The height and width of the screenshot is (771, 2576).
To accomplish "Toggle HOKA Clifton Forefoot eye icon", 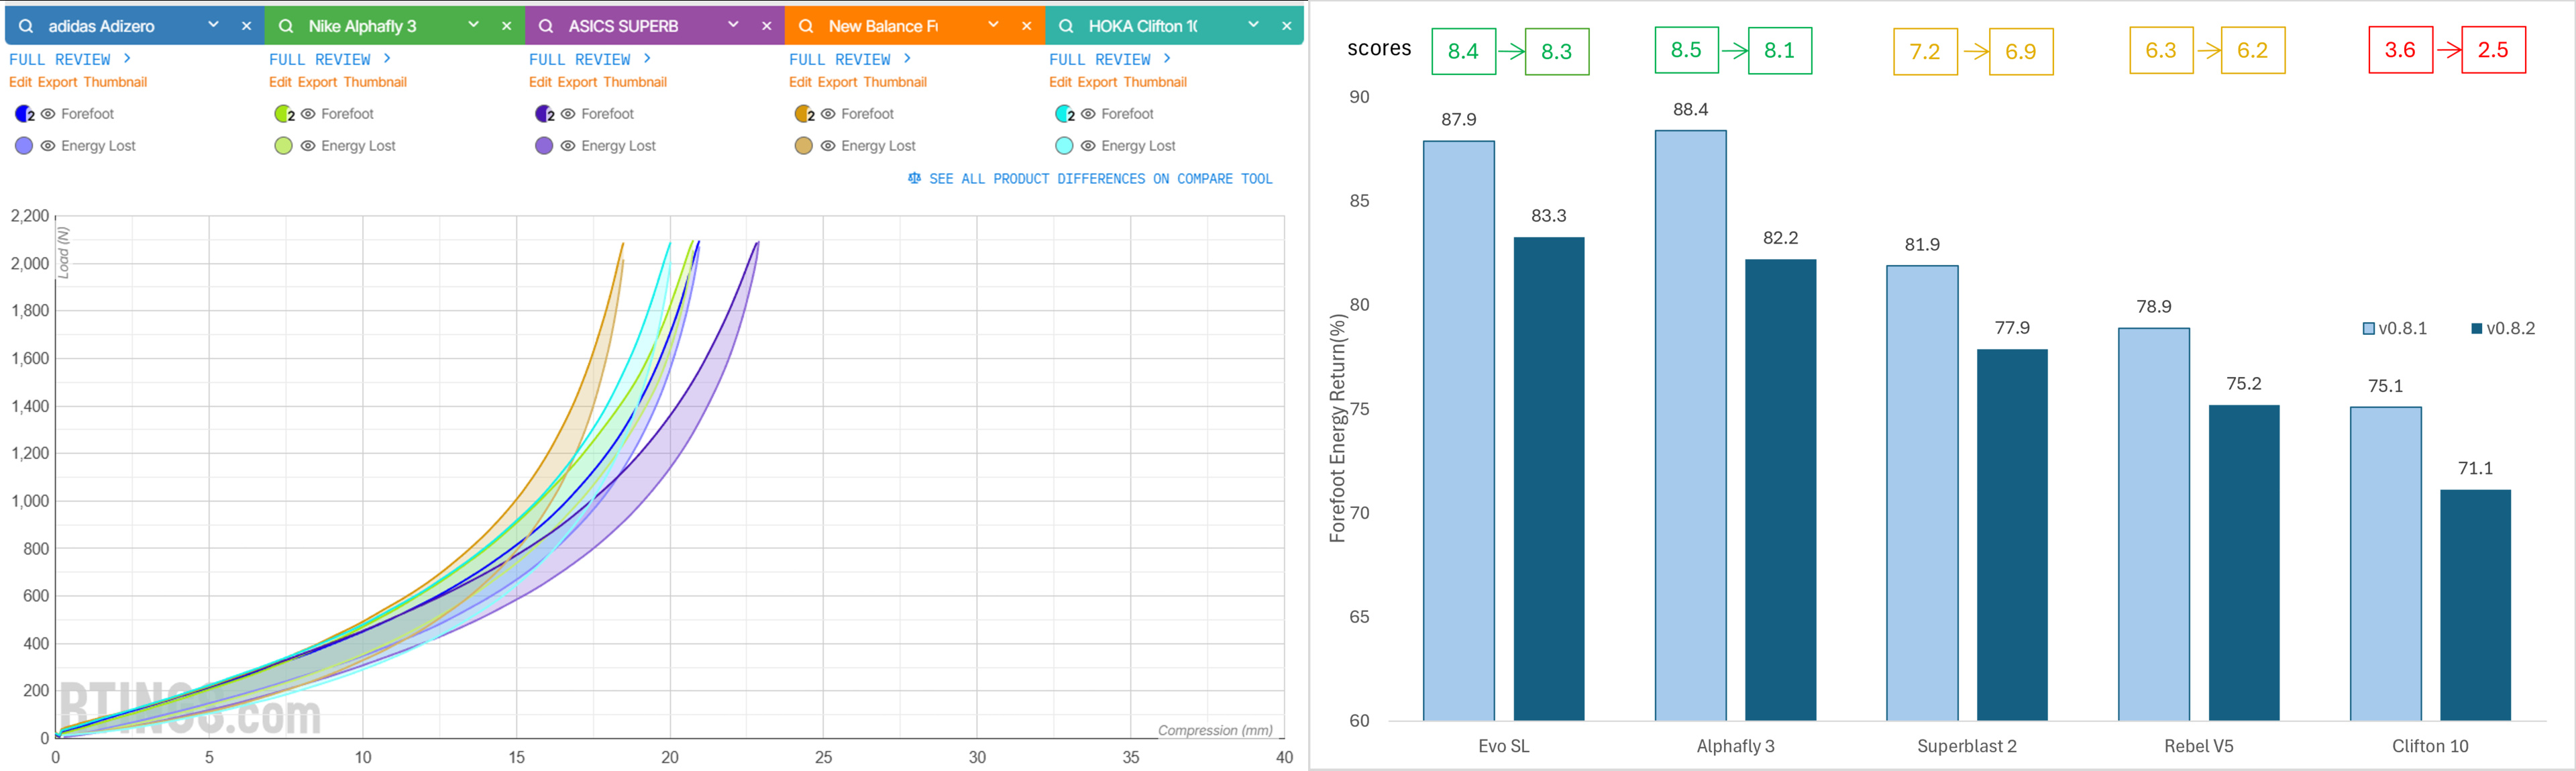I will pyautogui.click(x=1088, y=114).
